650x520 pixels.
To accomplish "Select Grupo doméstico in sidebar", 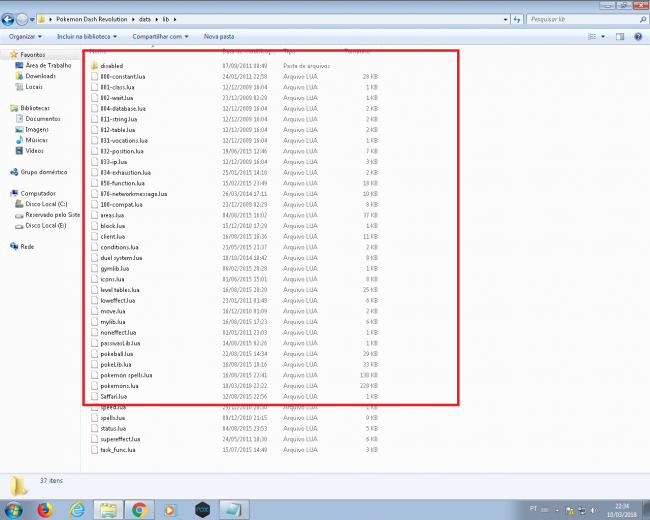I will 44,172.
